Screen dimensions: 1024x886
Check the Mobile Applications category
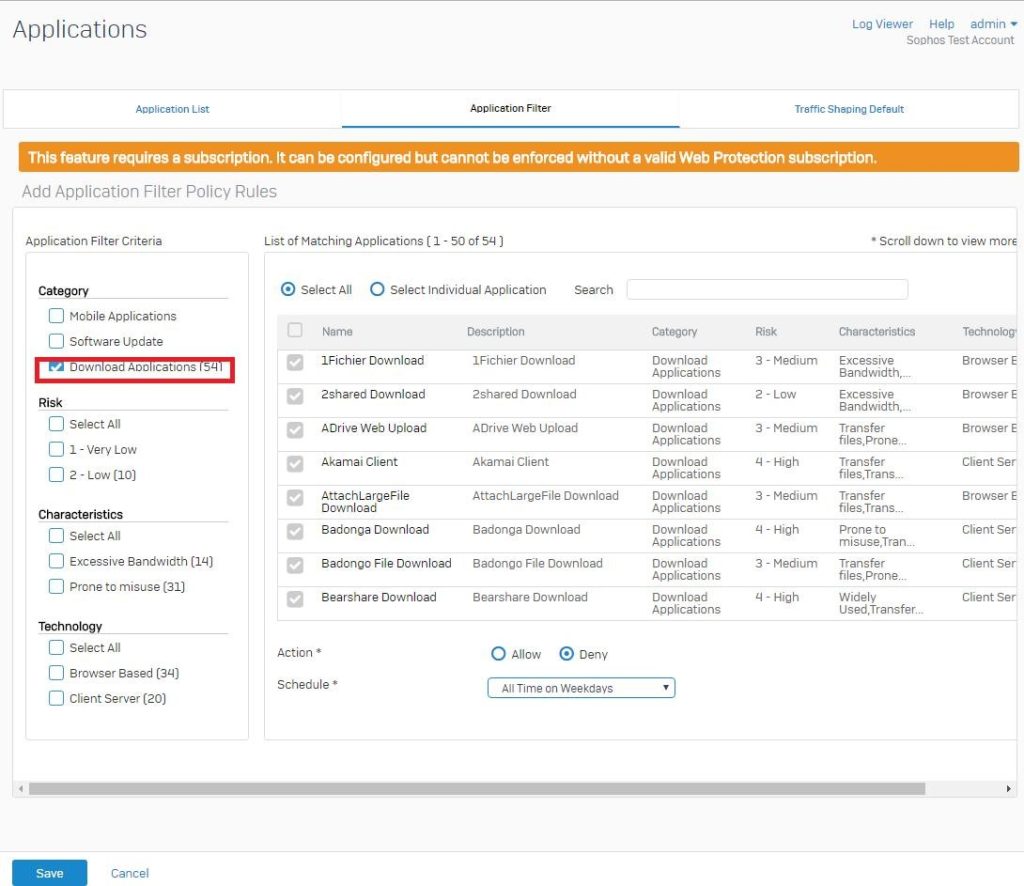(57, 316)
